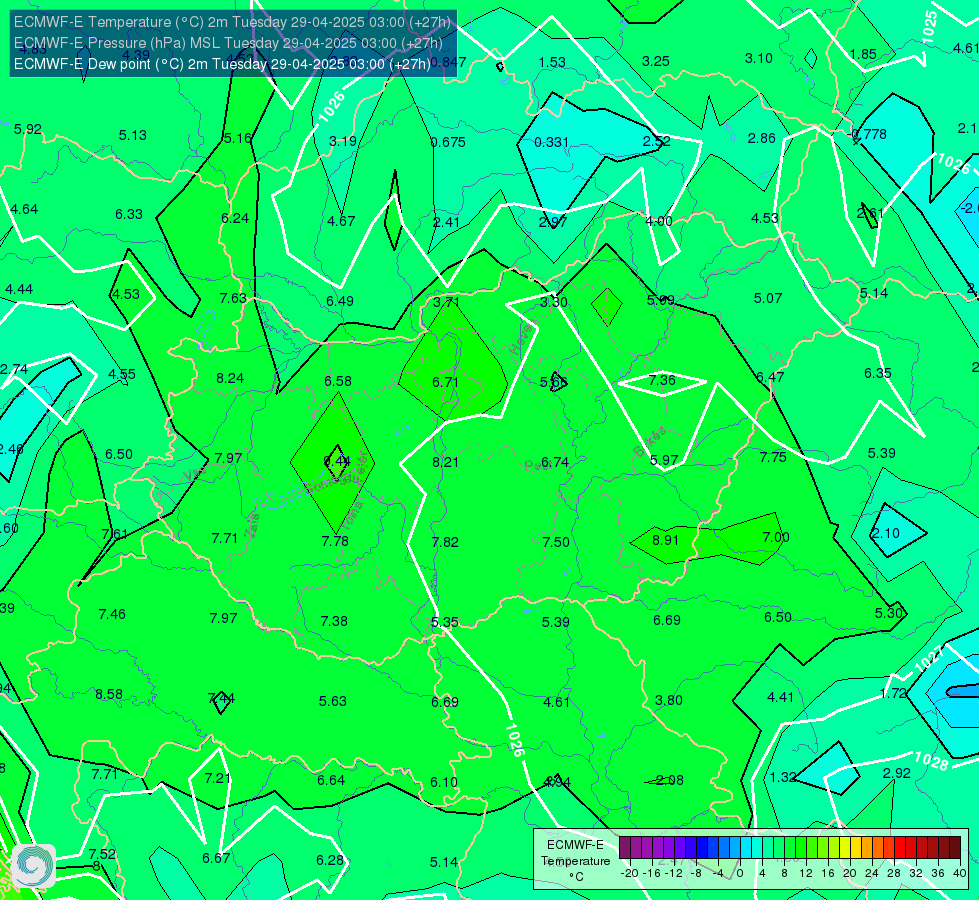Click the 4.41 dew point value
The width and height of the screenshot is (979, 900).
(x=780, y=697)
